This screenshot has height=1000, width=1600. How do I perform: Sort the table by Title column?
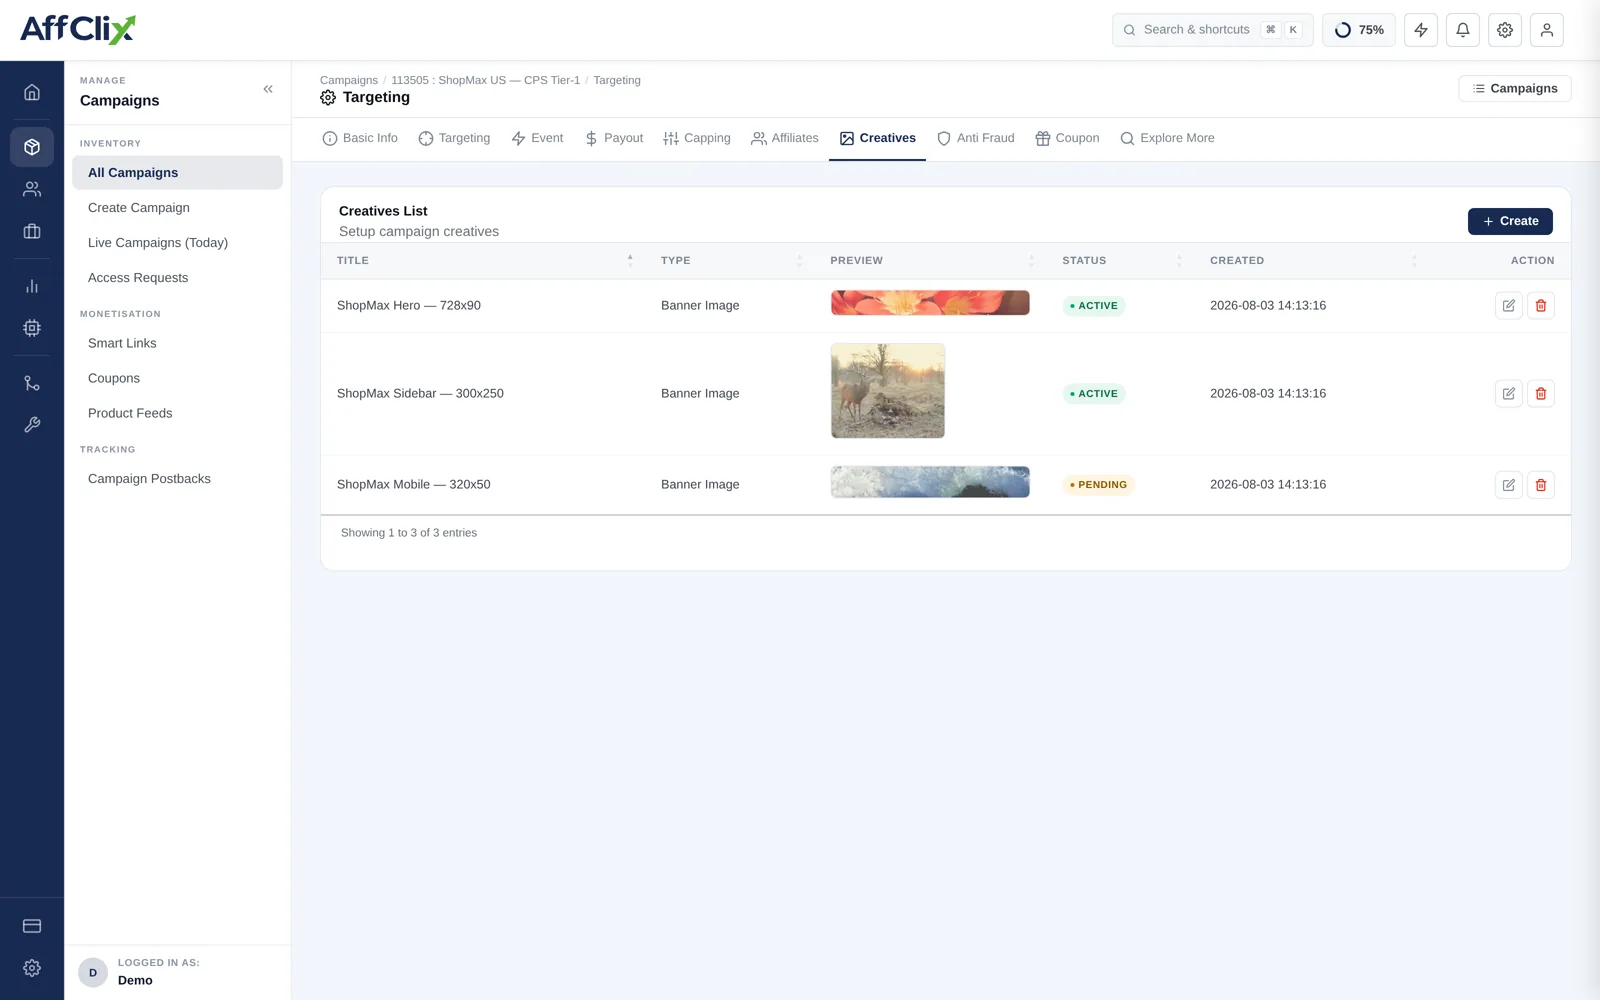(x=483, y=261)
